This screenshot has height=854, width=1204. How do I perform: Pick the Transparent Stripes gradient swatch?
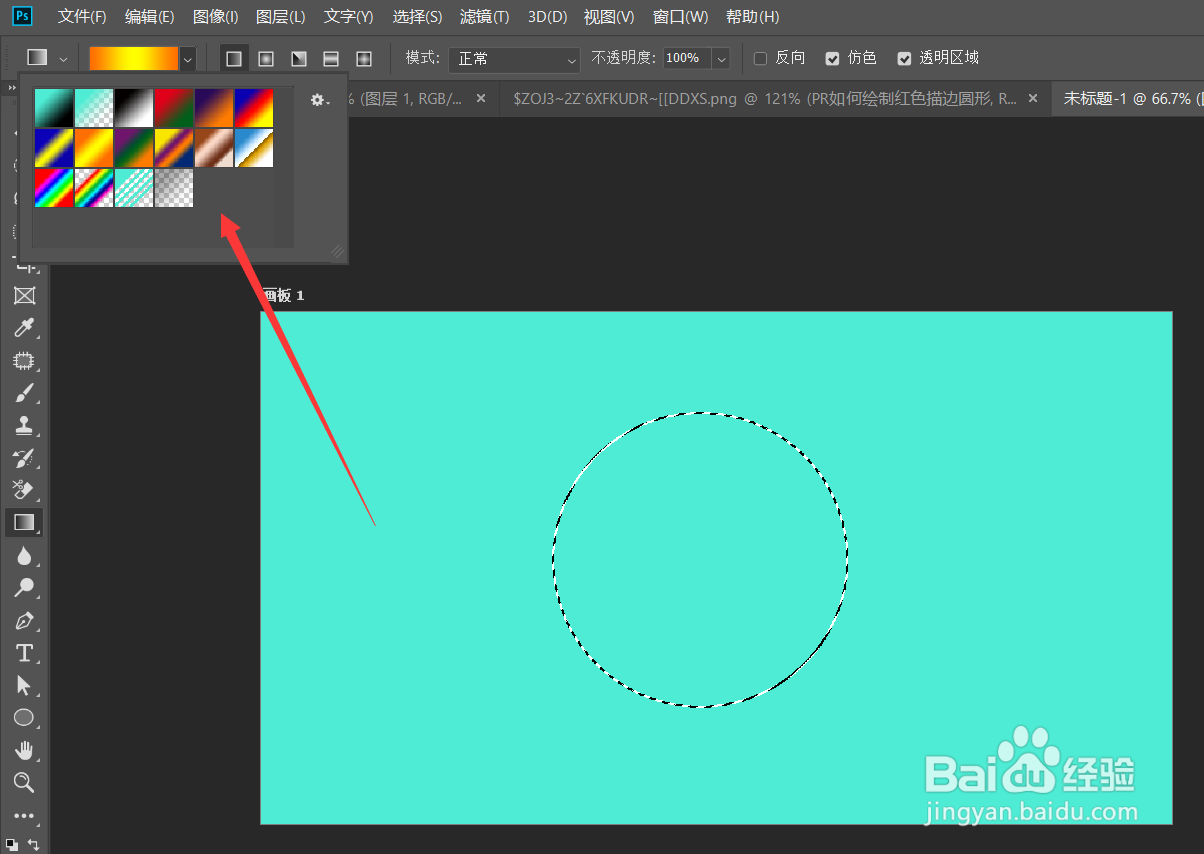[x=134, y=188]
